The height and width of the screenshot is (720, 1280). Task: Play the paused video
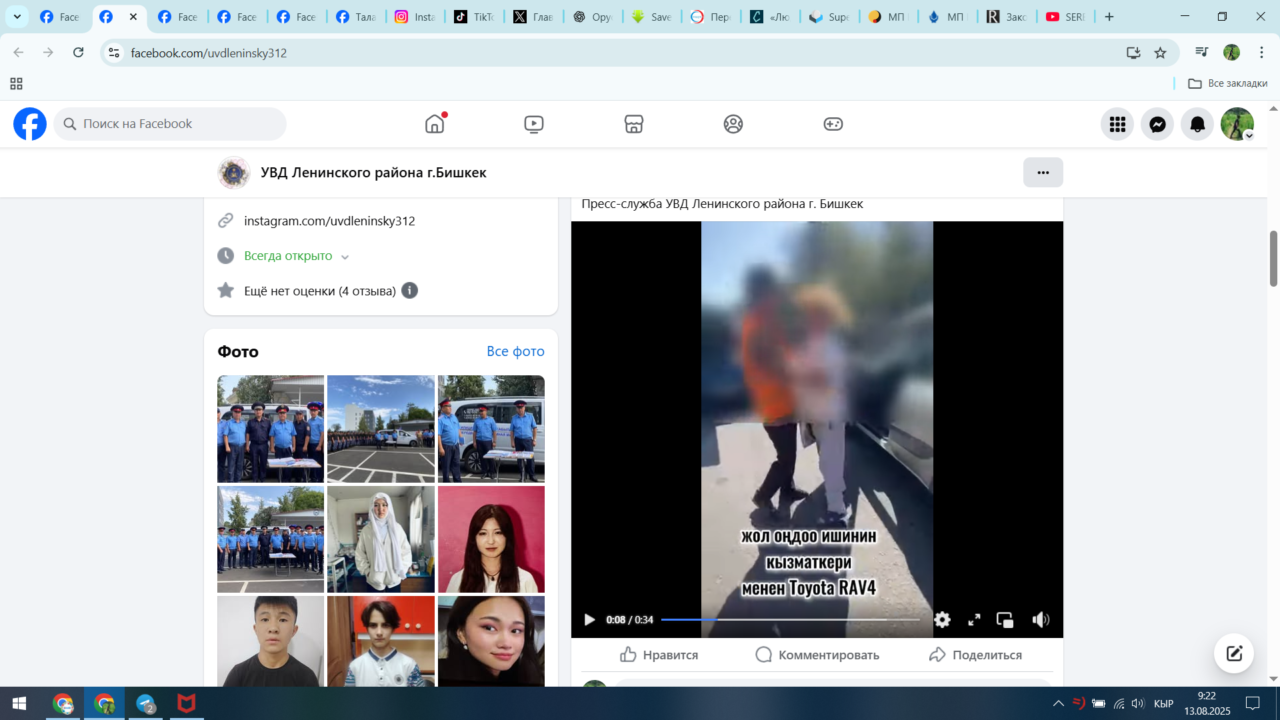[589, 620]
